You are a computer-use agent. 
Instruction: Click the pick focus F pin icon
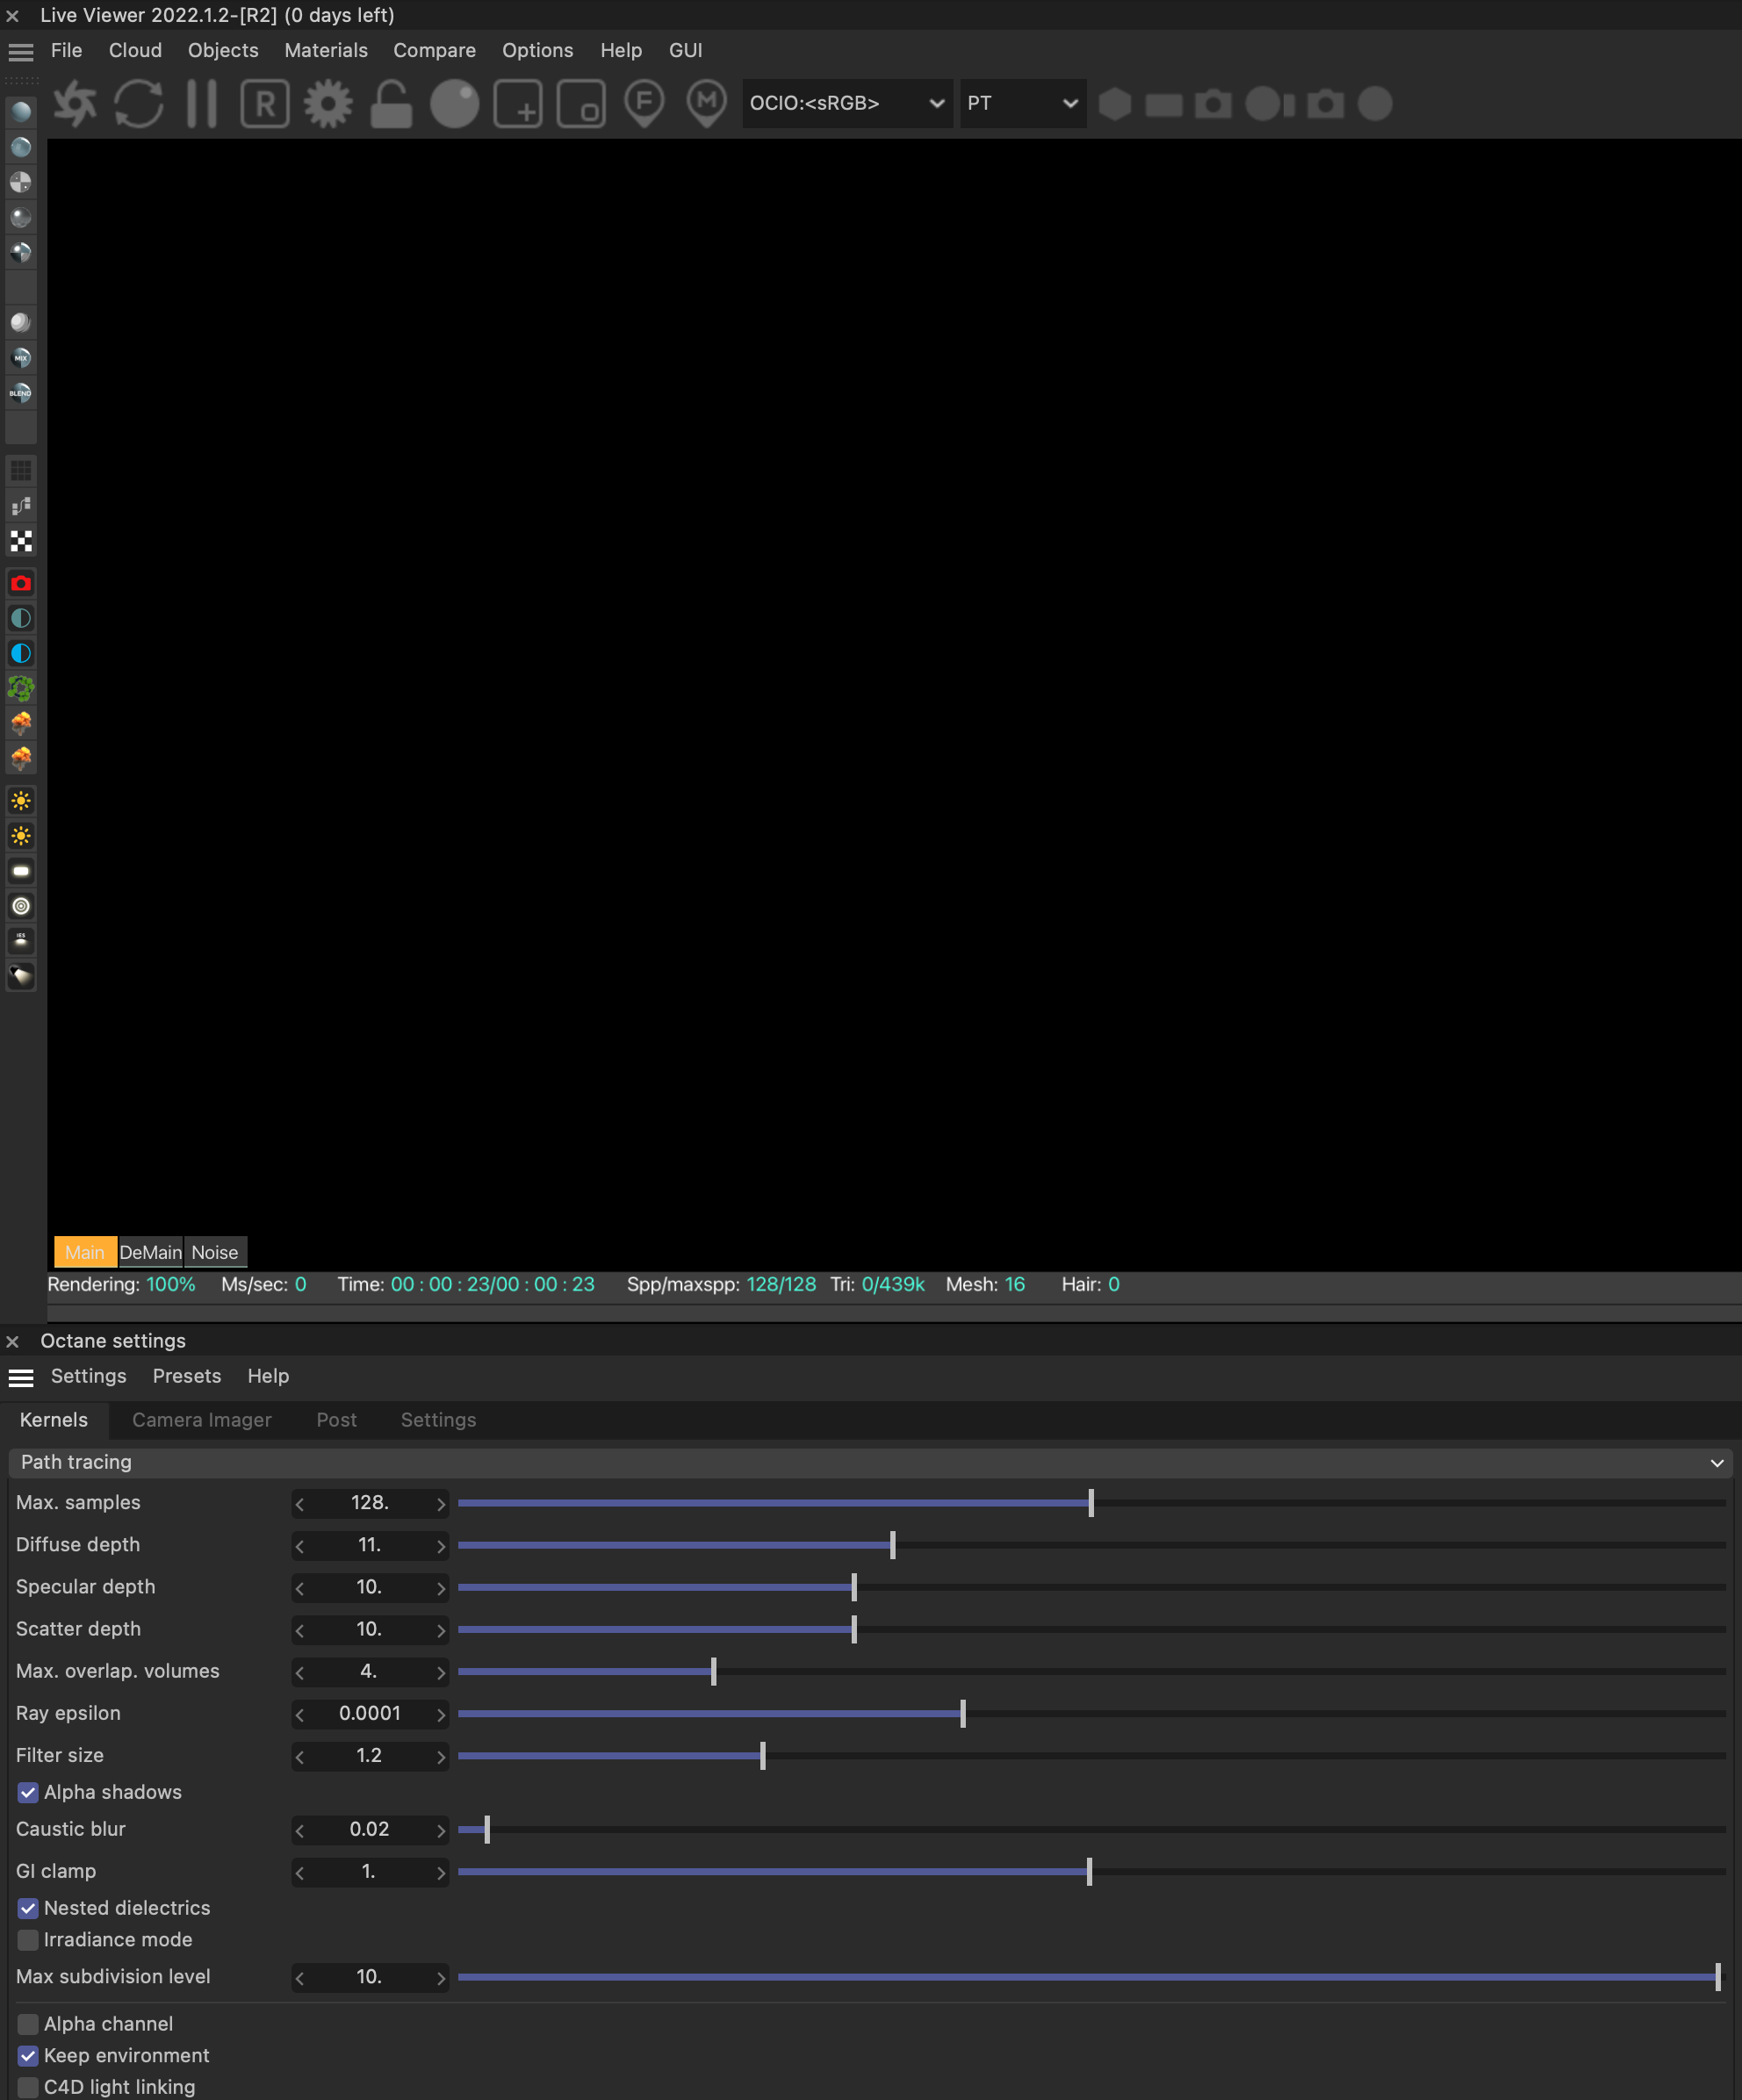pyautogui.click(x=644, y=103)
